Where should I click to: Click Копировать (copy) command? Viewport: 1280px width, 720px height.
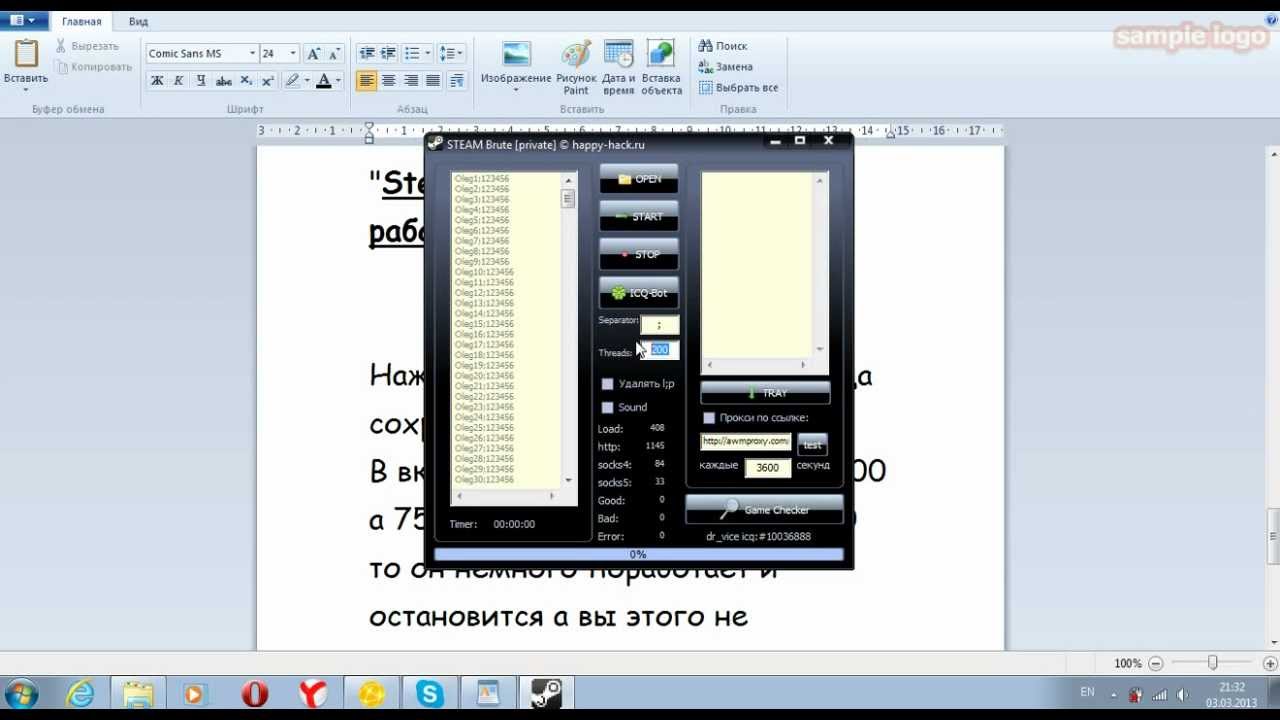point(94,67)
